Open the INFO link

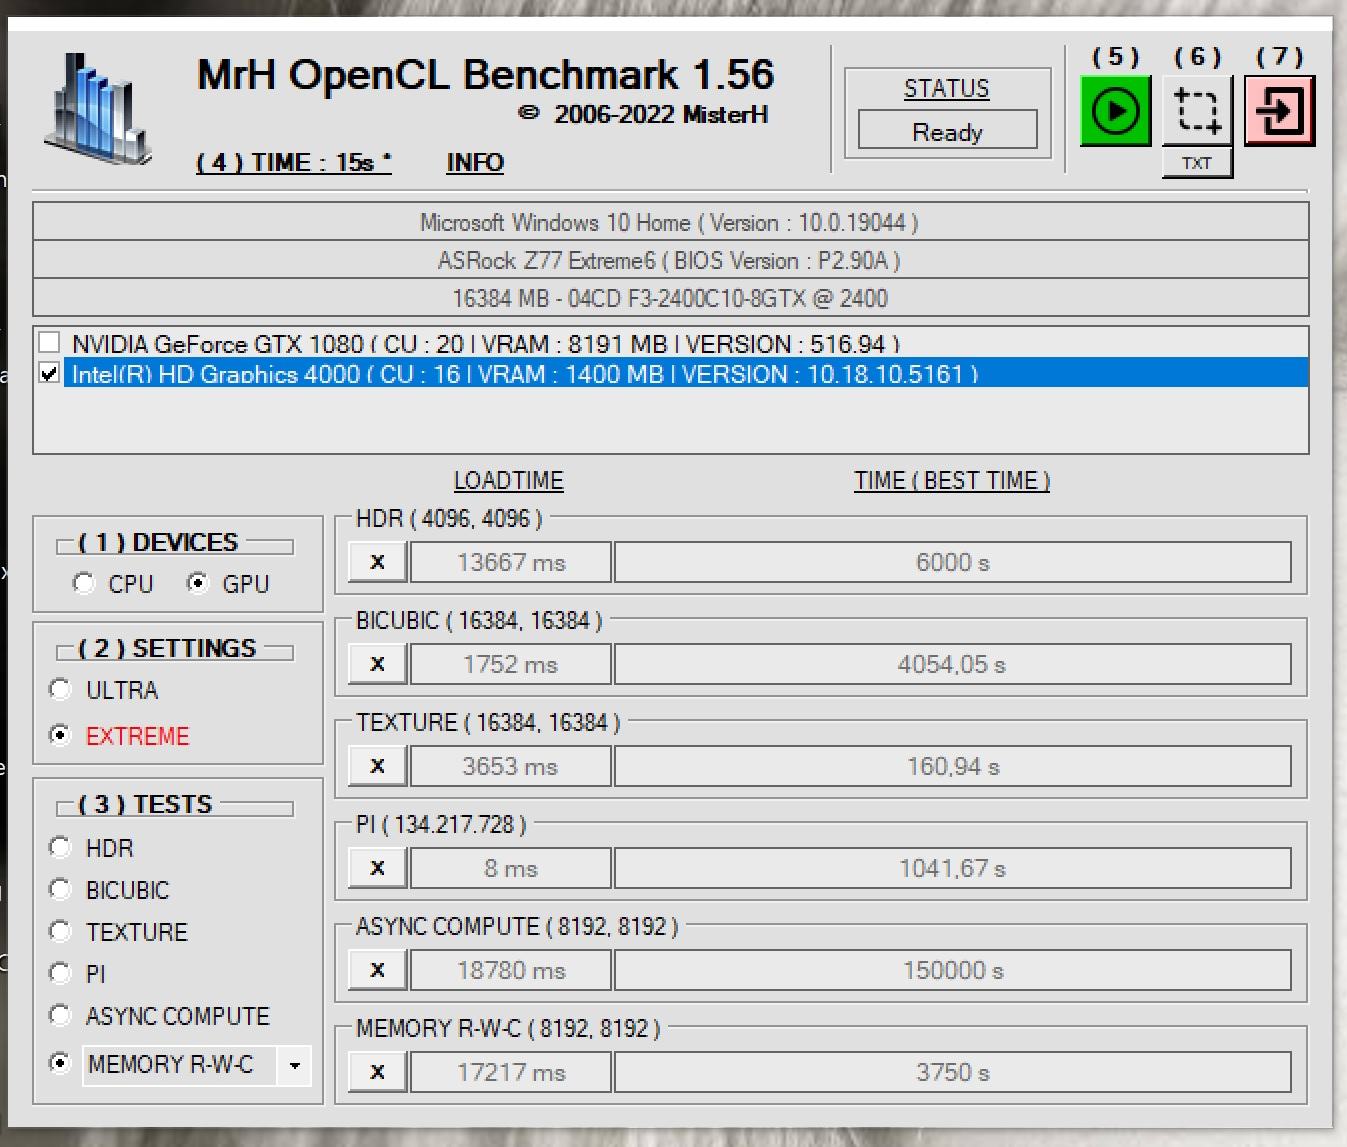475,162
